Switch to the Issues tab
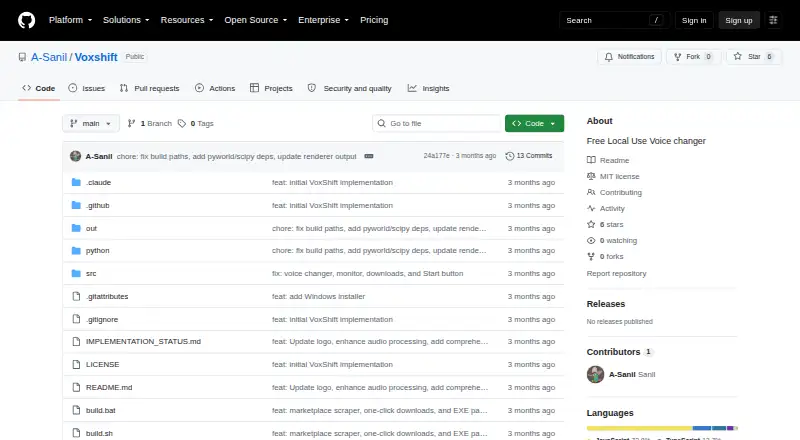This screenshot has width=800, height=440. tap(87, 88)
